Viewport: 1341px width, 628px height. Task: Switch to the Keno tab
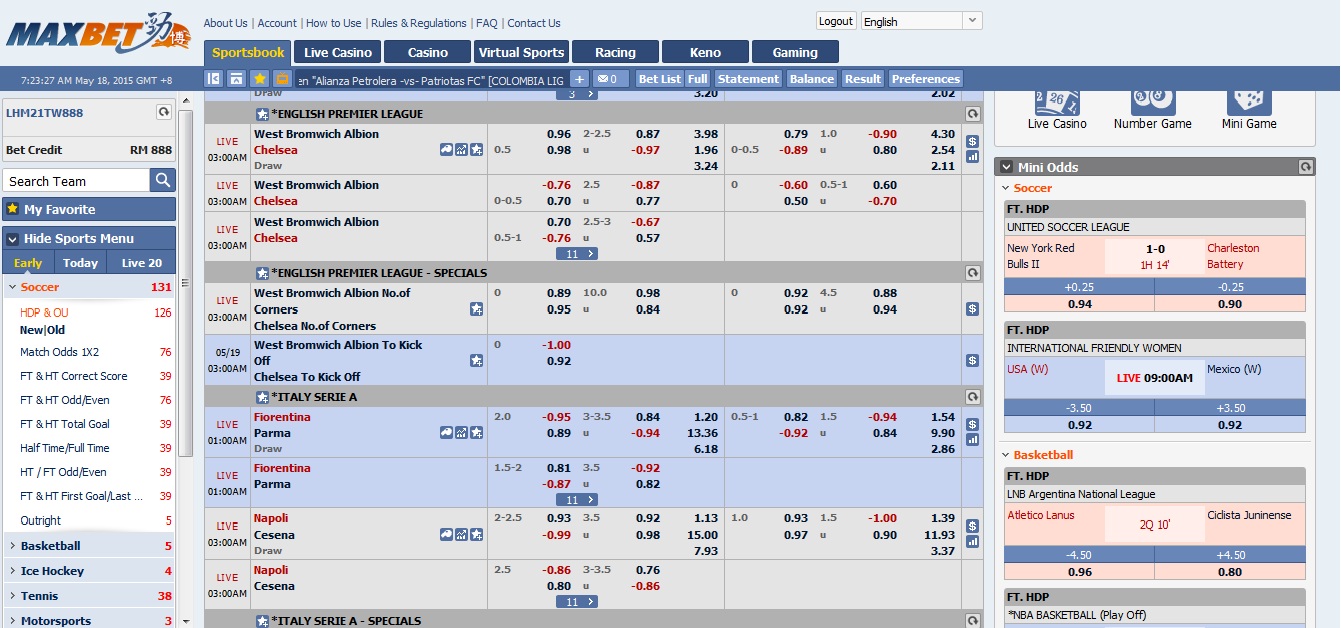[705, 52]
